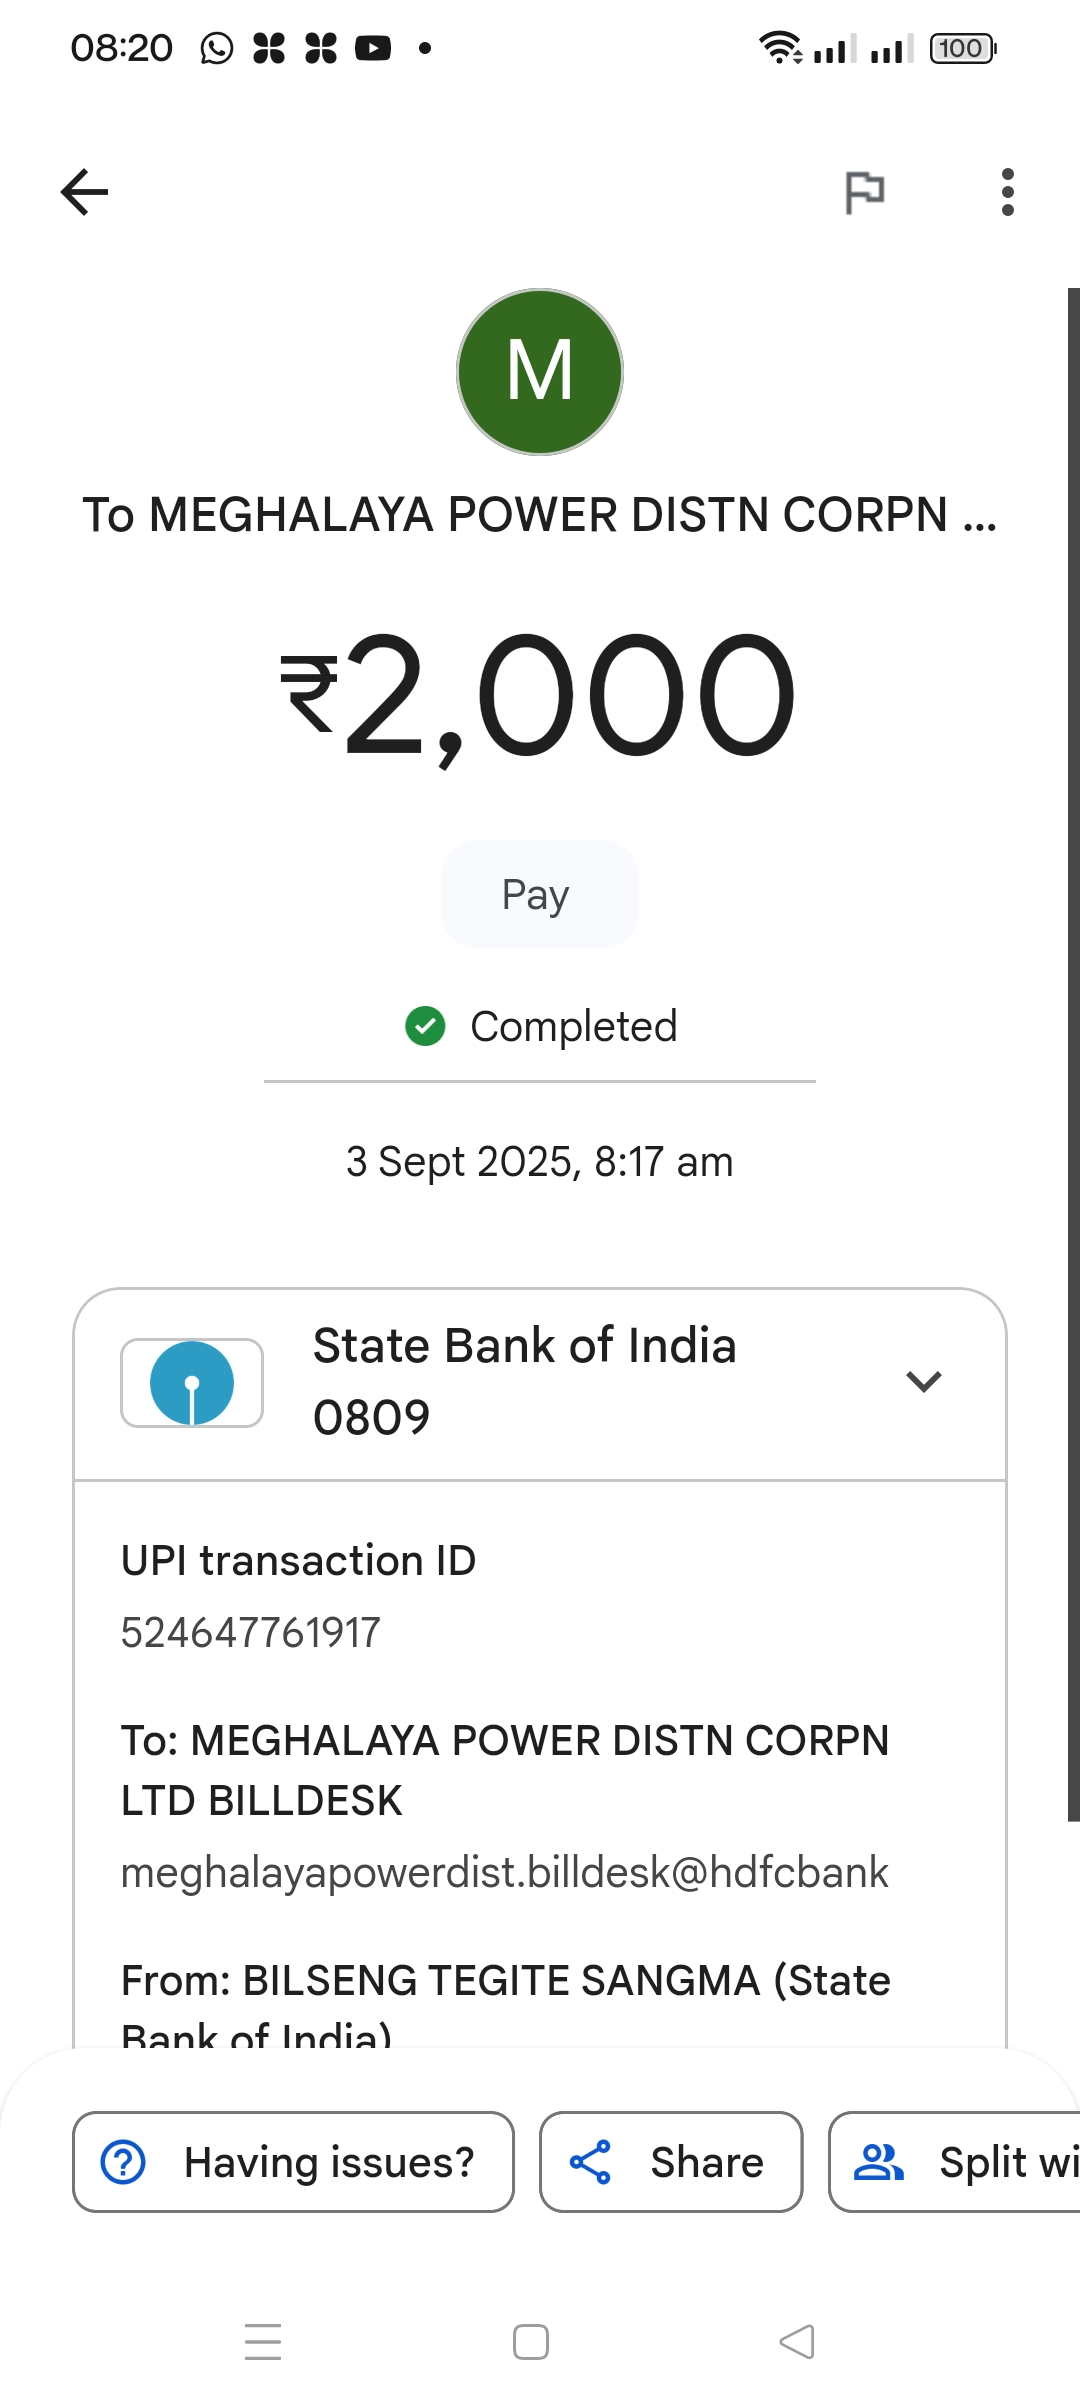Tap the Having issues? button
Viewport: 1080px width, 2408px height.
click(x=293, y=2162)
